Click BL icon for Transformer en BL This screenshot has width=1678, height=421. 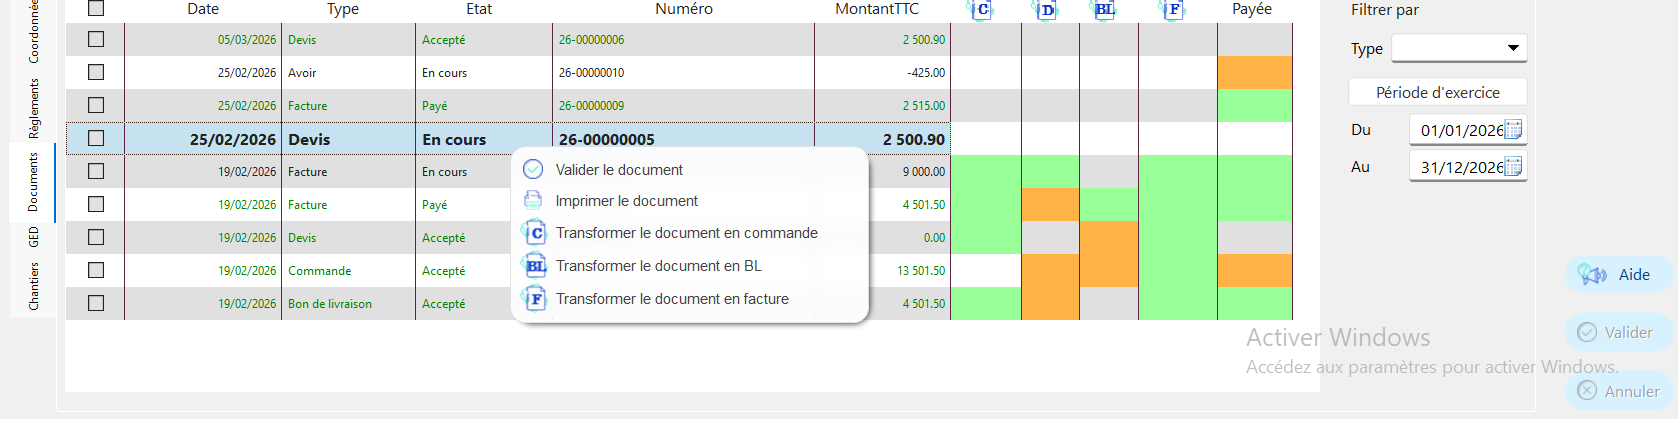point(535,266)
